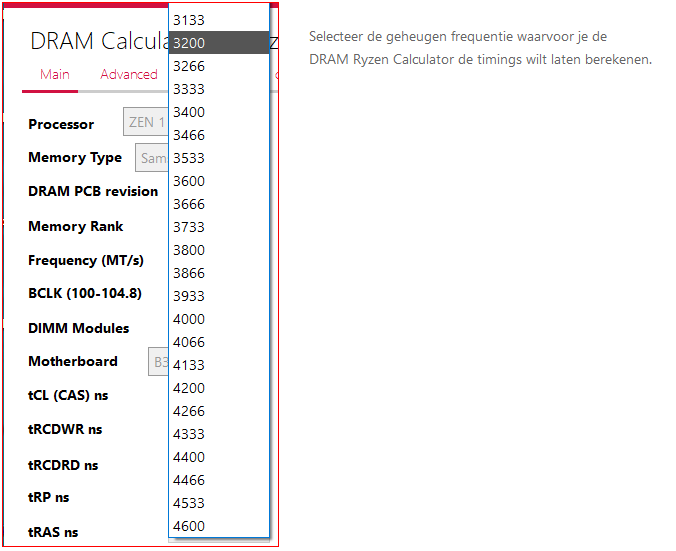Click the Processor label
Viewport: 676px width, 551px height.
coord(61,124)
